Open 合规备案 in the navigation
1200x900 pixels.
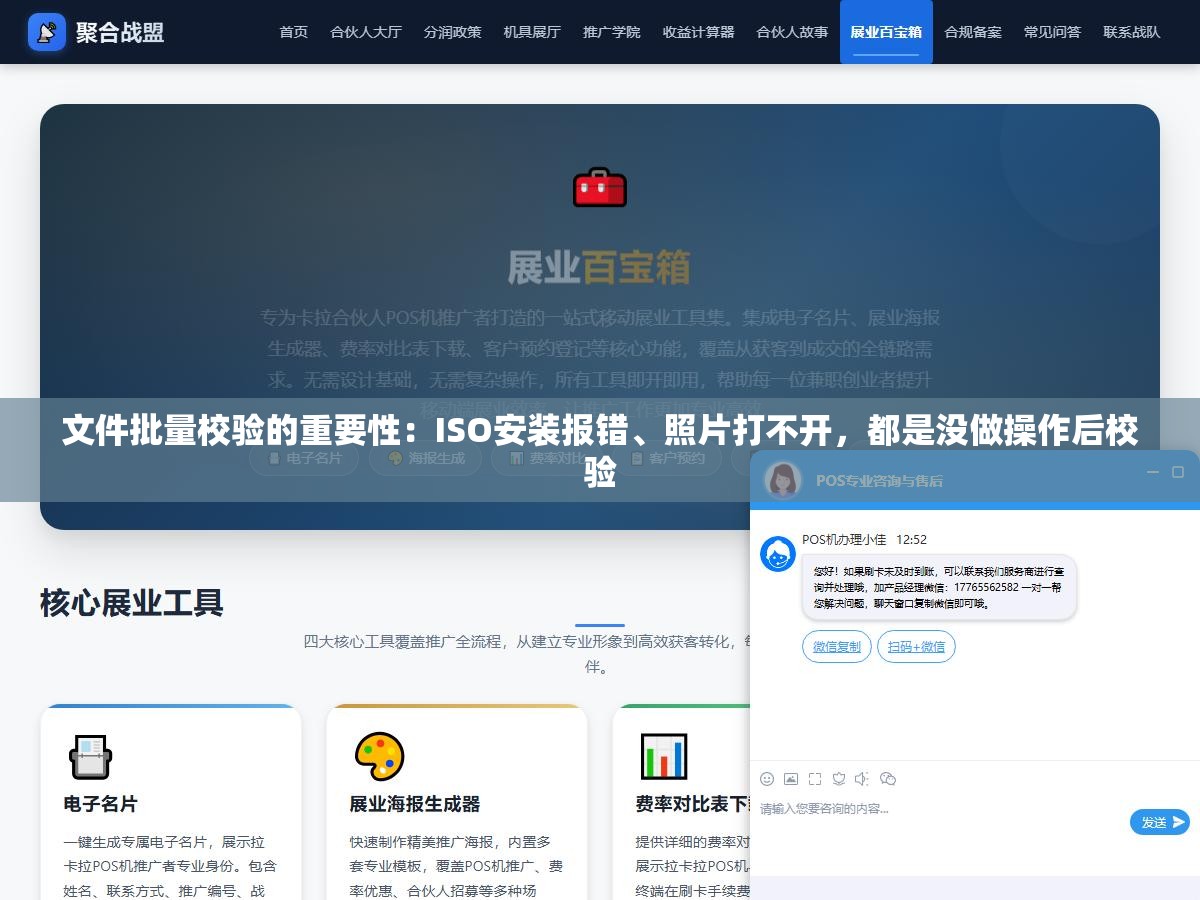pos(973,32)
